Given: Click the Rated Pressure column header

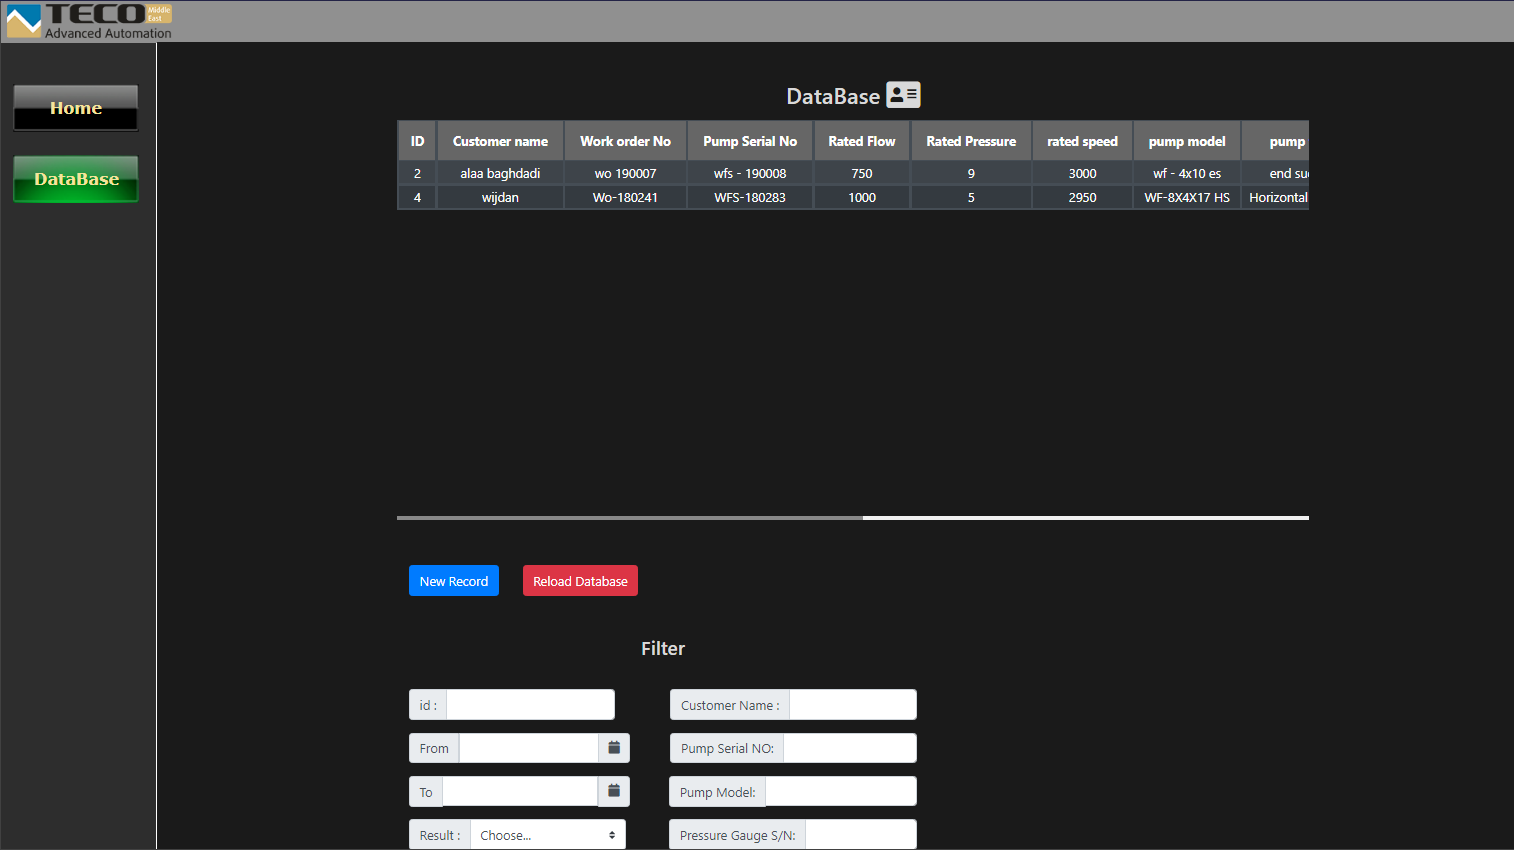Looking at the screenshot, I should click(970, 141).
